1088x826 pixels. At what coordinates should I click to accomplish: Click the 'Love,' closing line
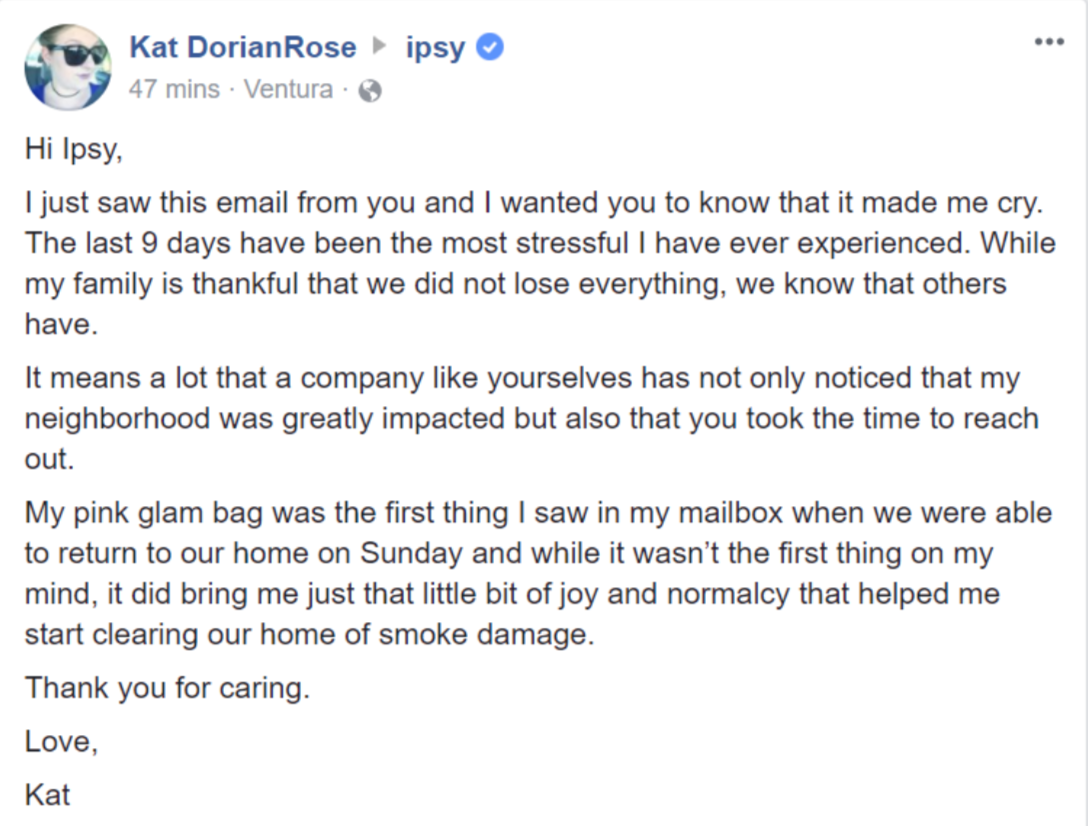[x=62, y=742]
